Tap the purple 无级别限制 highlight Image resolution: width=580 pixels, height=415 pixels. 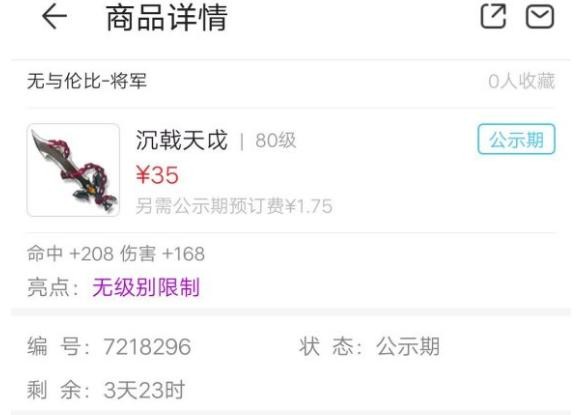coord(146,287)
